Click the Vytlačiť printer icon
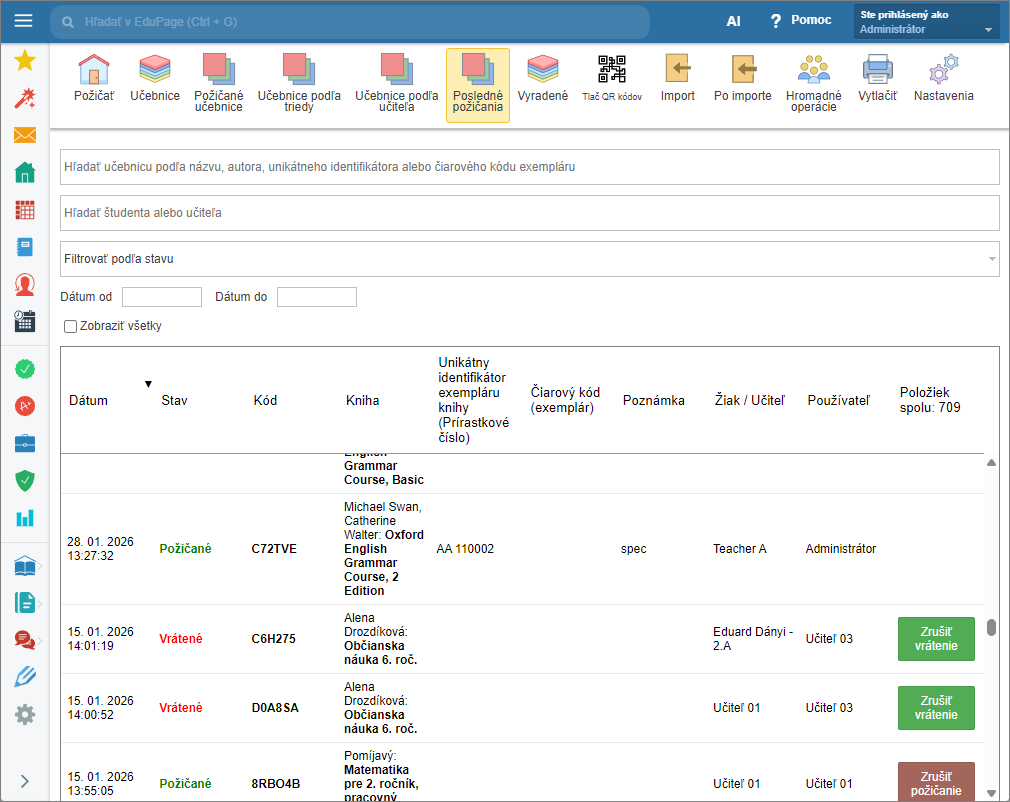This screenshot has width=1010, height=802. point(877,78)
